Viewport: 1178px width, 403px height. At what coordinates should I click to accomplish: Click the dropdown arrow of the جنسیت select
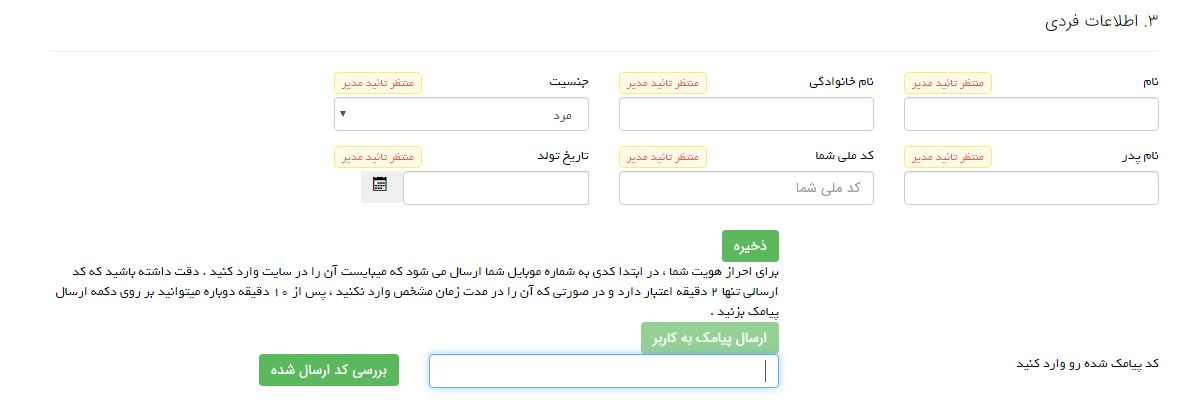pos(343,114)
